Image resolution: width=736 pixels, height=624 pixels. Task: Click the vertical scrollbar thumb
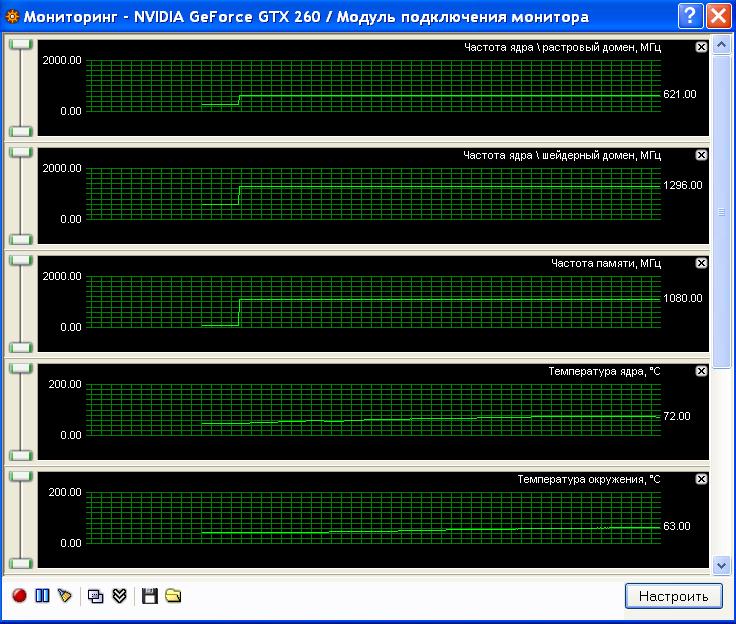721,212
